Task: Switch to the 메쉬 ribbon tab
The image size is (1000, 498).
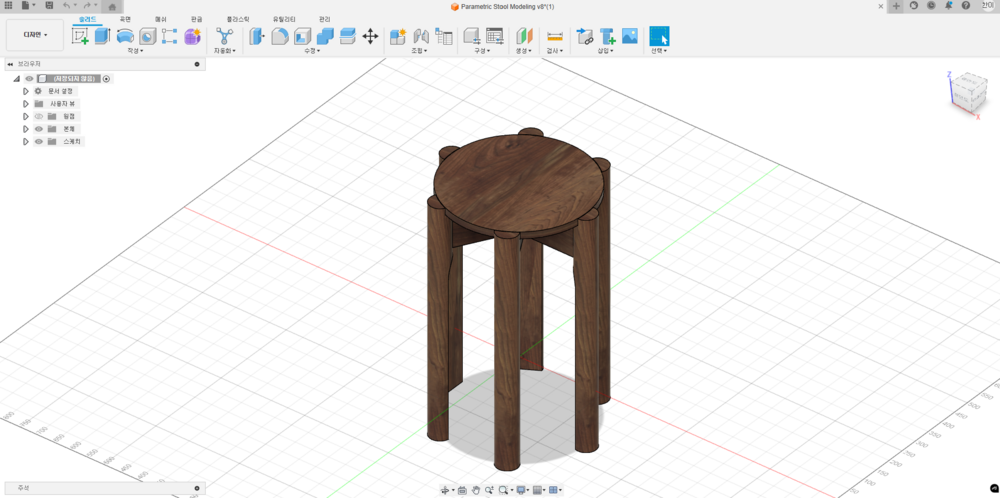Action: tap(161, 20)
